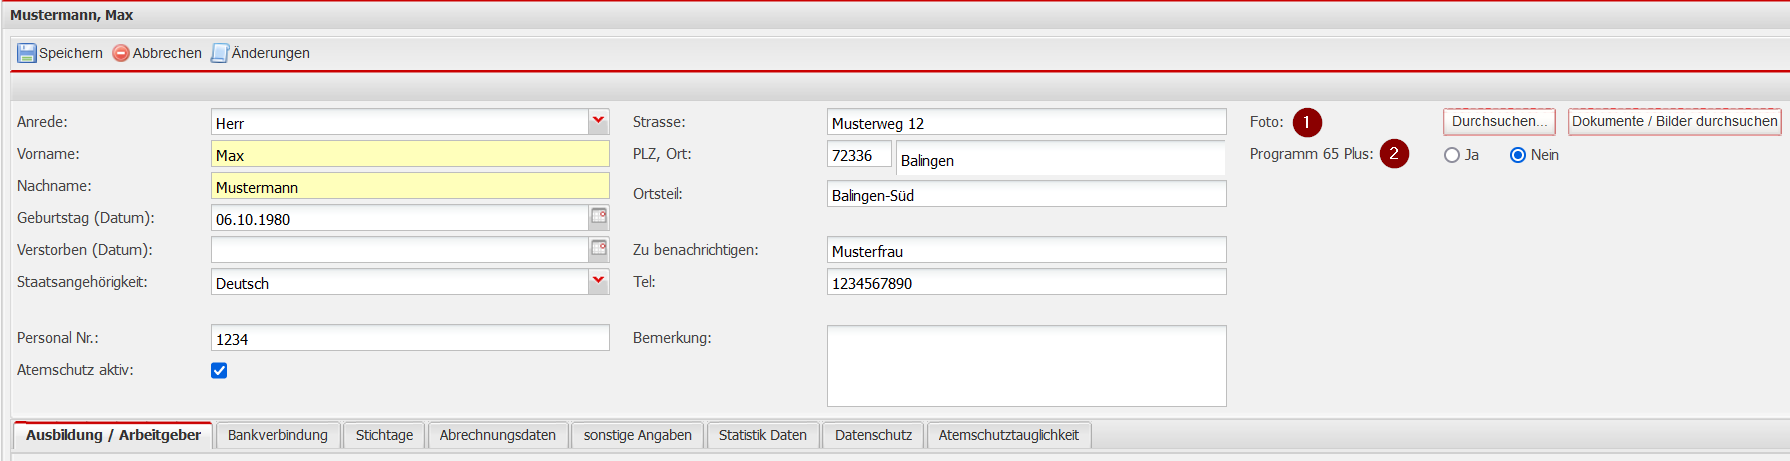This screenshot has width=1790, height=461.
Task: Open the Geburtstag calendar picker icon
Action: coord(599,216)
